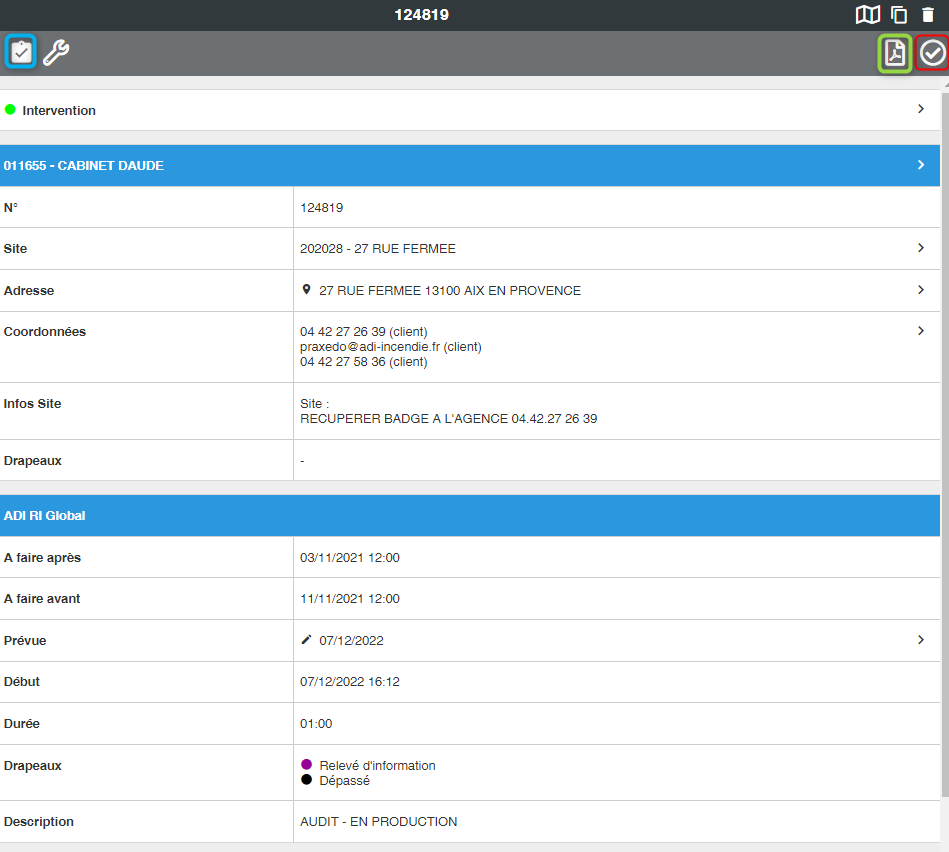
Task: Open the map view icon
Action: (867, 15)
